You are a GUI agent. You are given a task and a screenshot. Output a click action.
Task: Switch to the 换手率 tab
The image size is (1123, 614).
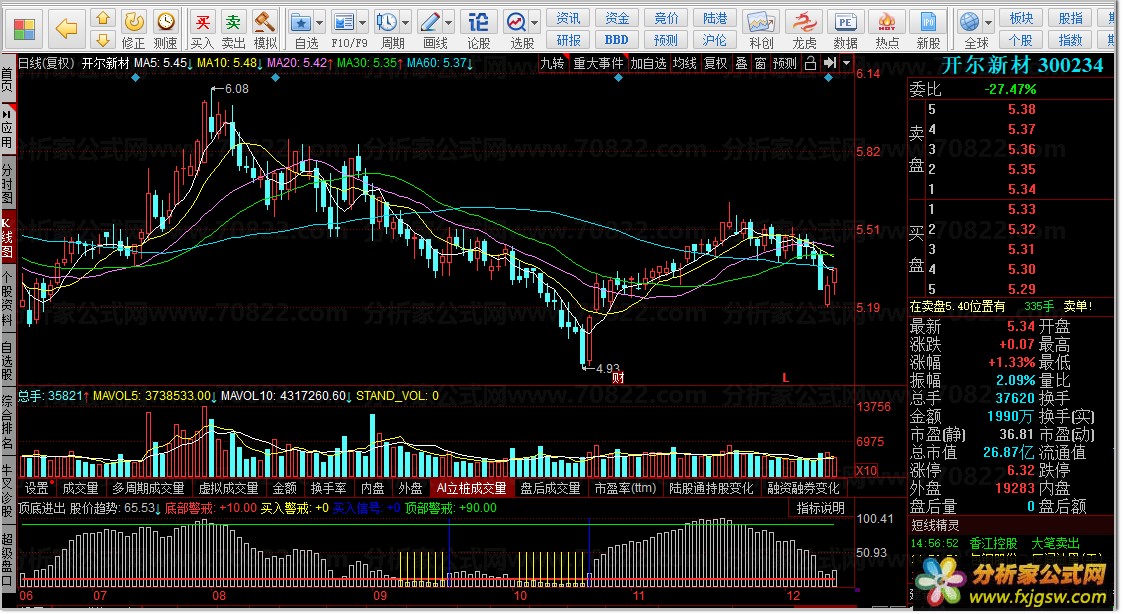[x=328, y=489]
